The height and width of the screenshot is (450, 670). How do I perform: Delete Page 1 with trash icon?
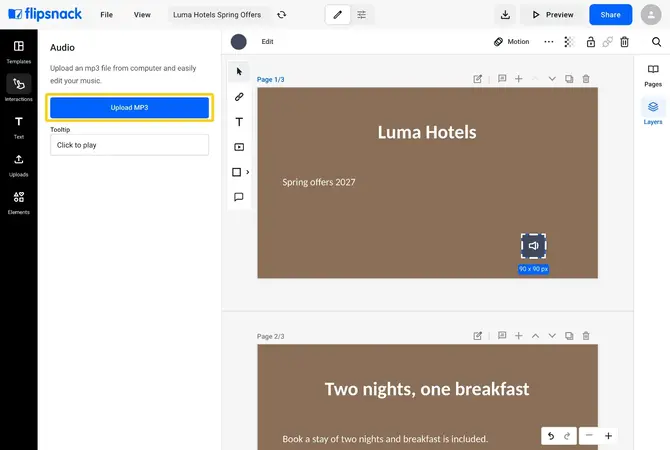tap(586, 79)
